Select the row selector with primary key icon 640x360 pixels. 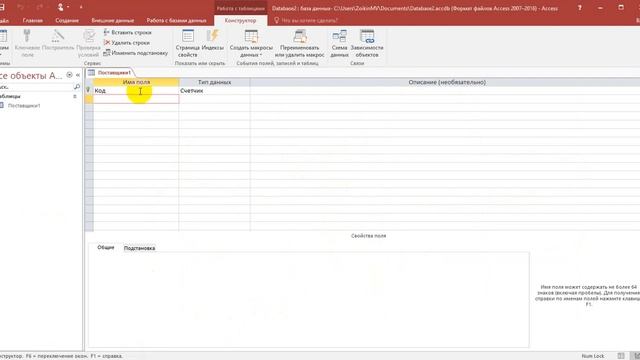(89, 91)
